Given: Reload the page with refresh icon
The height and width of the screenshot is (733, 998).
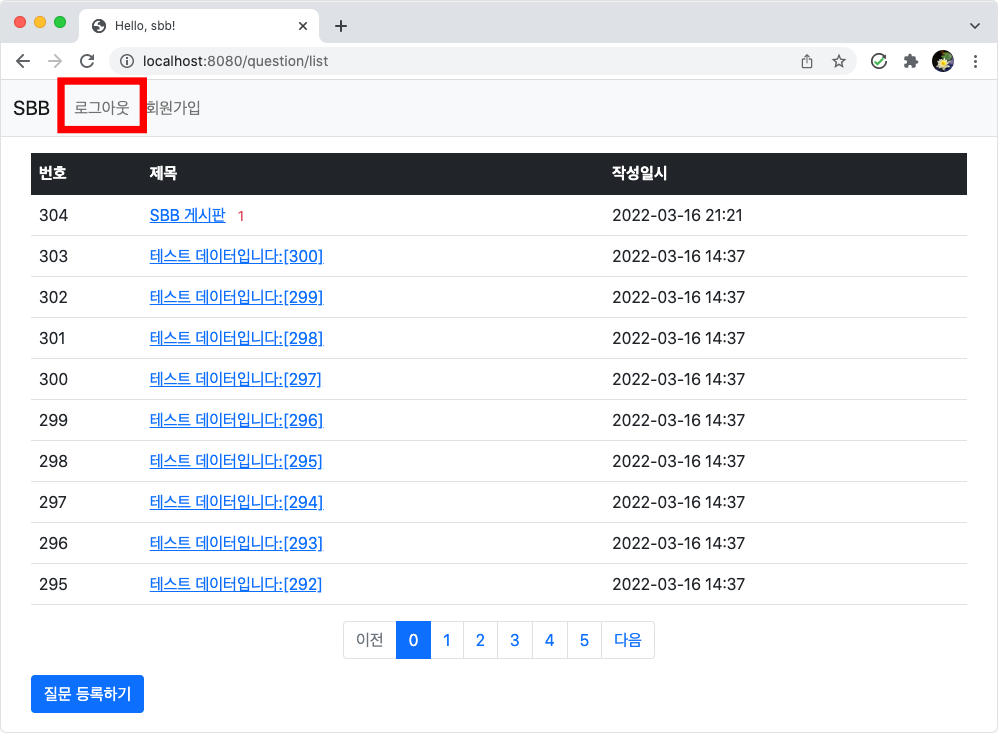Looking at the screenshot, I should [87, 61].
